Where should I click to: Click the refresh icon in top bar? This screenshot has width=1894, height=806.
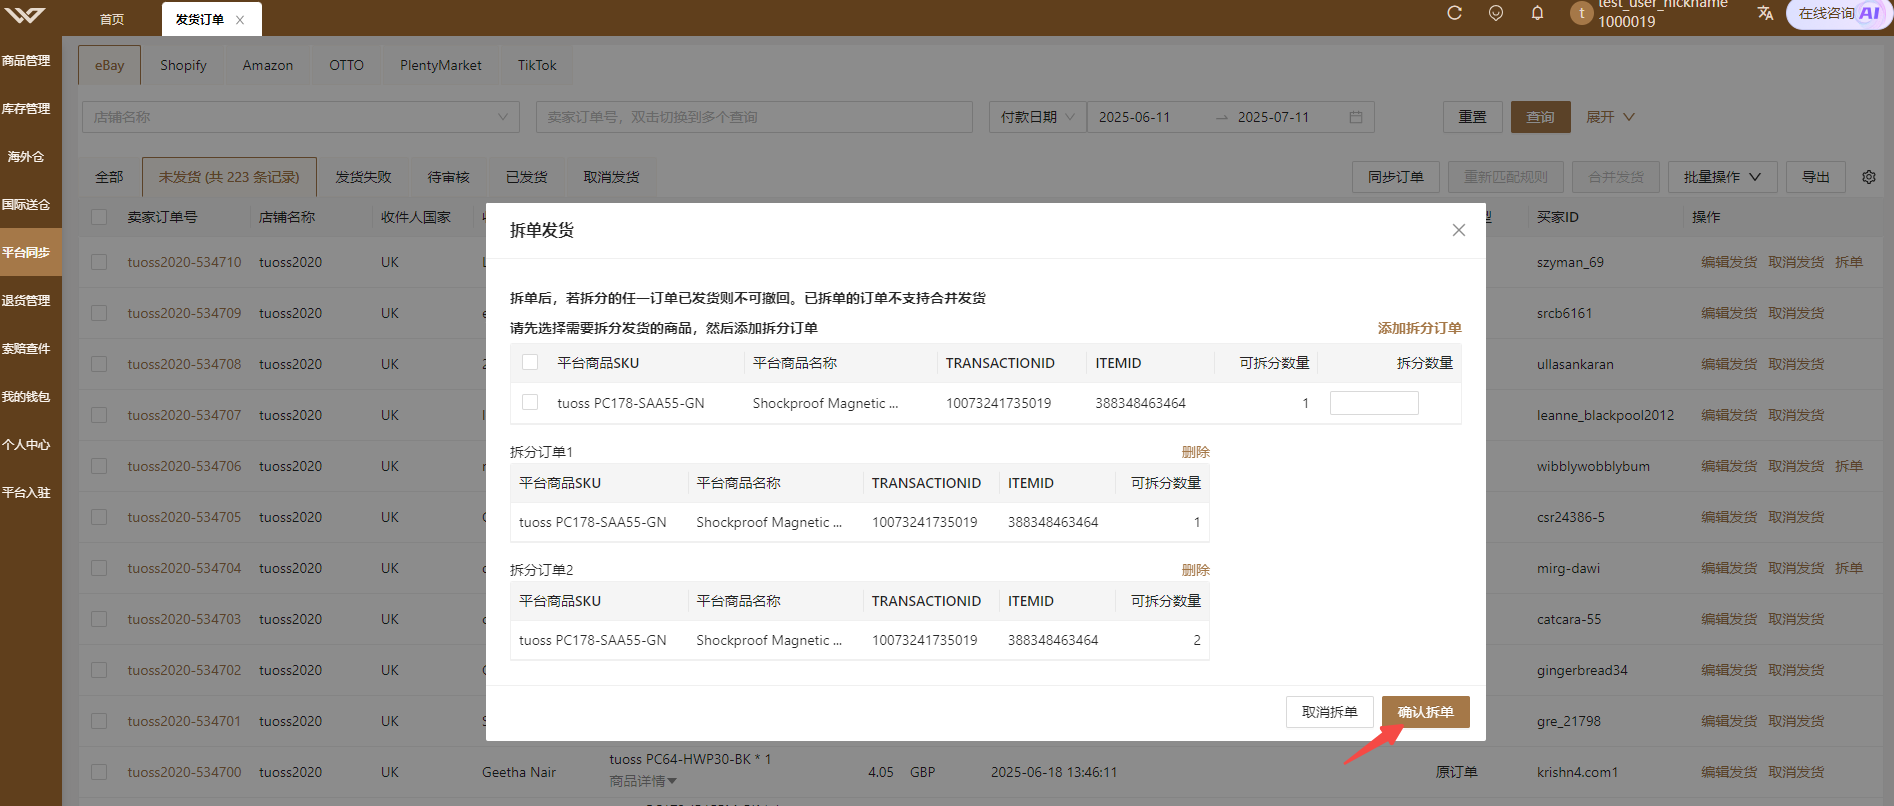1454,13
